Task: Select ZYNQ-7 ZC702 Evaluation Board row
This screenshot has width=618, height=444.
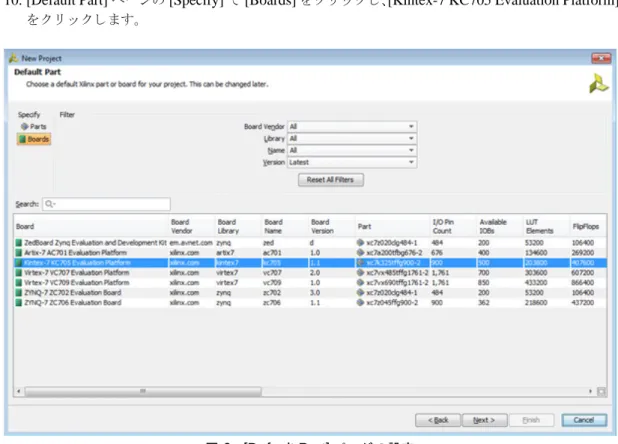Action: click(x=311, y=292)
